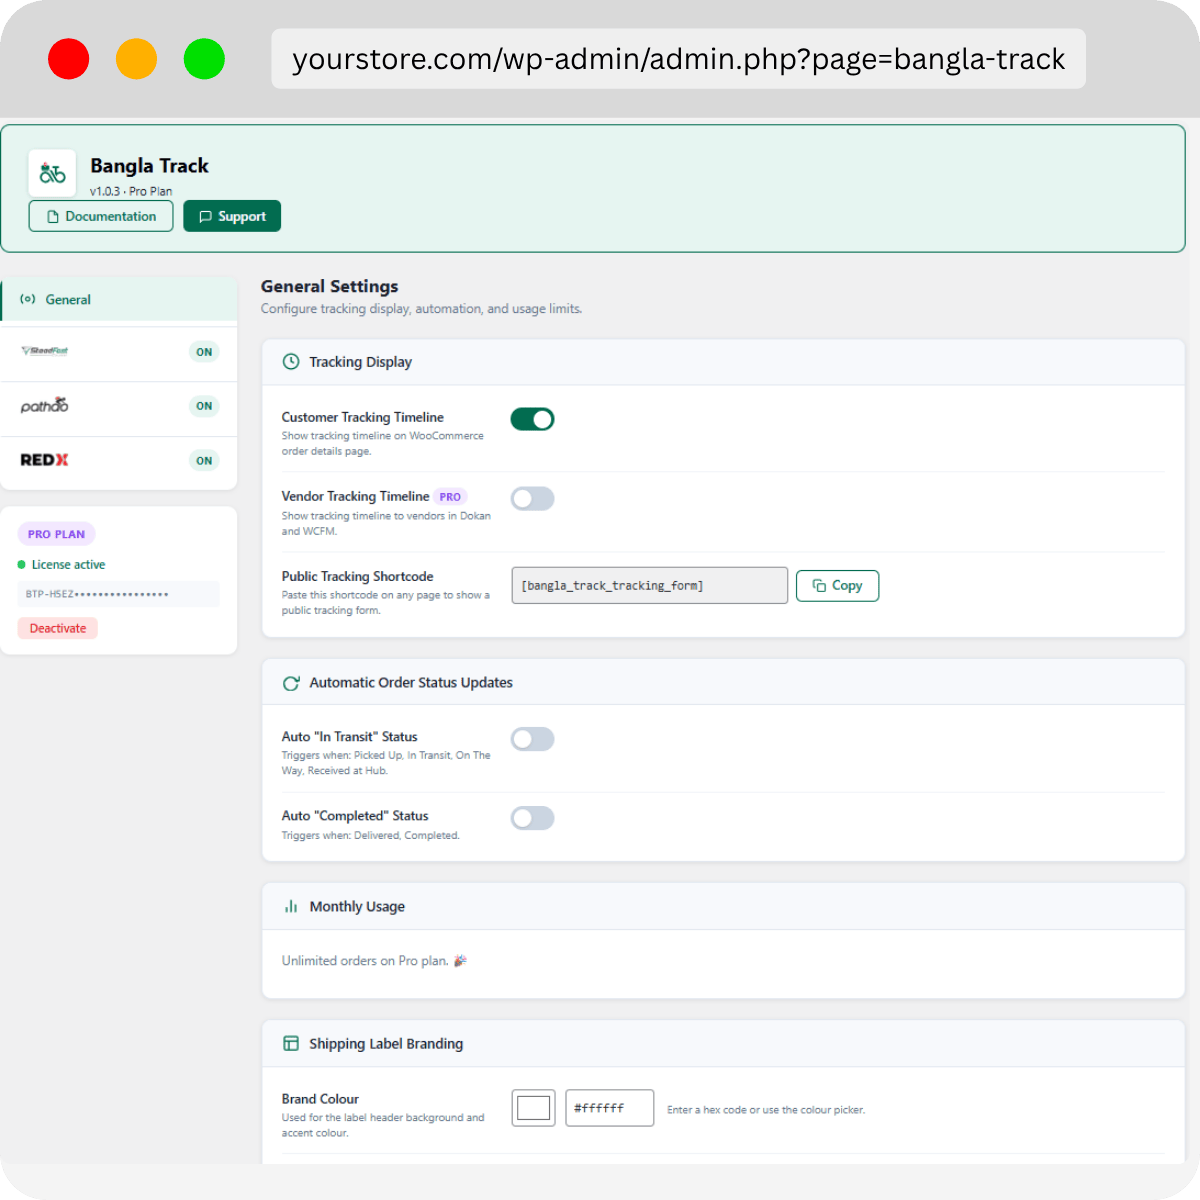Image resolution: width=1200 pixels, height=1200 pixels.
Task: Click the Bangla Track bicycle logo
Action: tap(52, 174)
